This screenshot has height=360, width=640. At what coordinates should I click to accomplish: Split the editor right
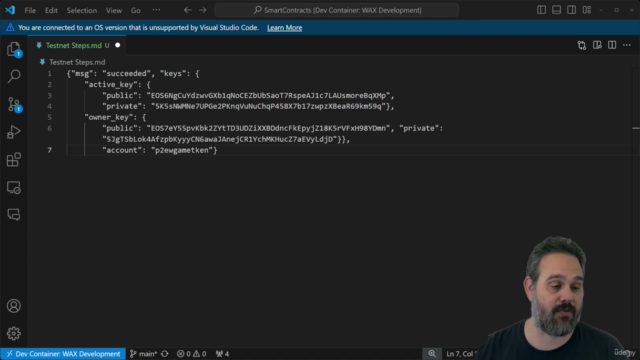pyautogui.click(x=612, y=45)
